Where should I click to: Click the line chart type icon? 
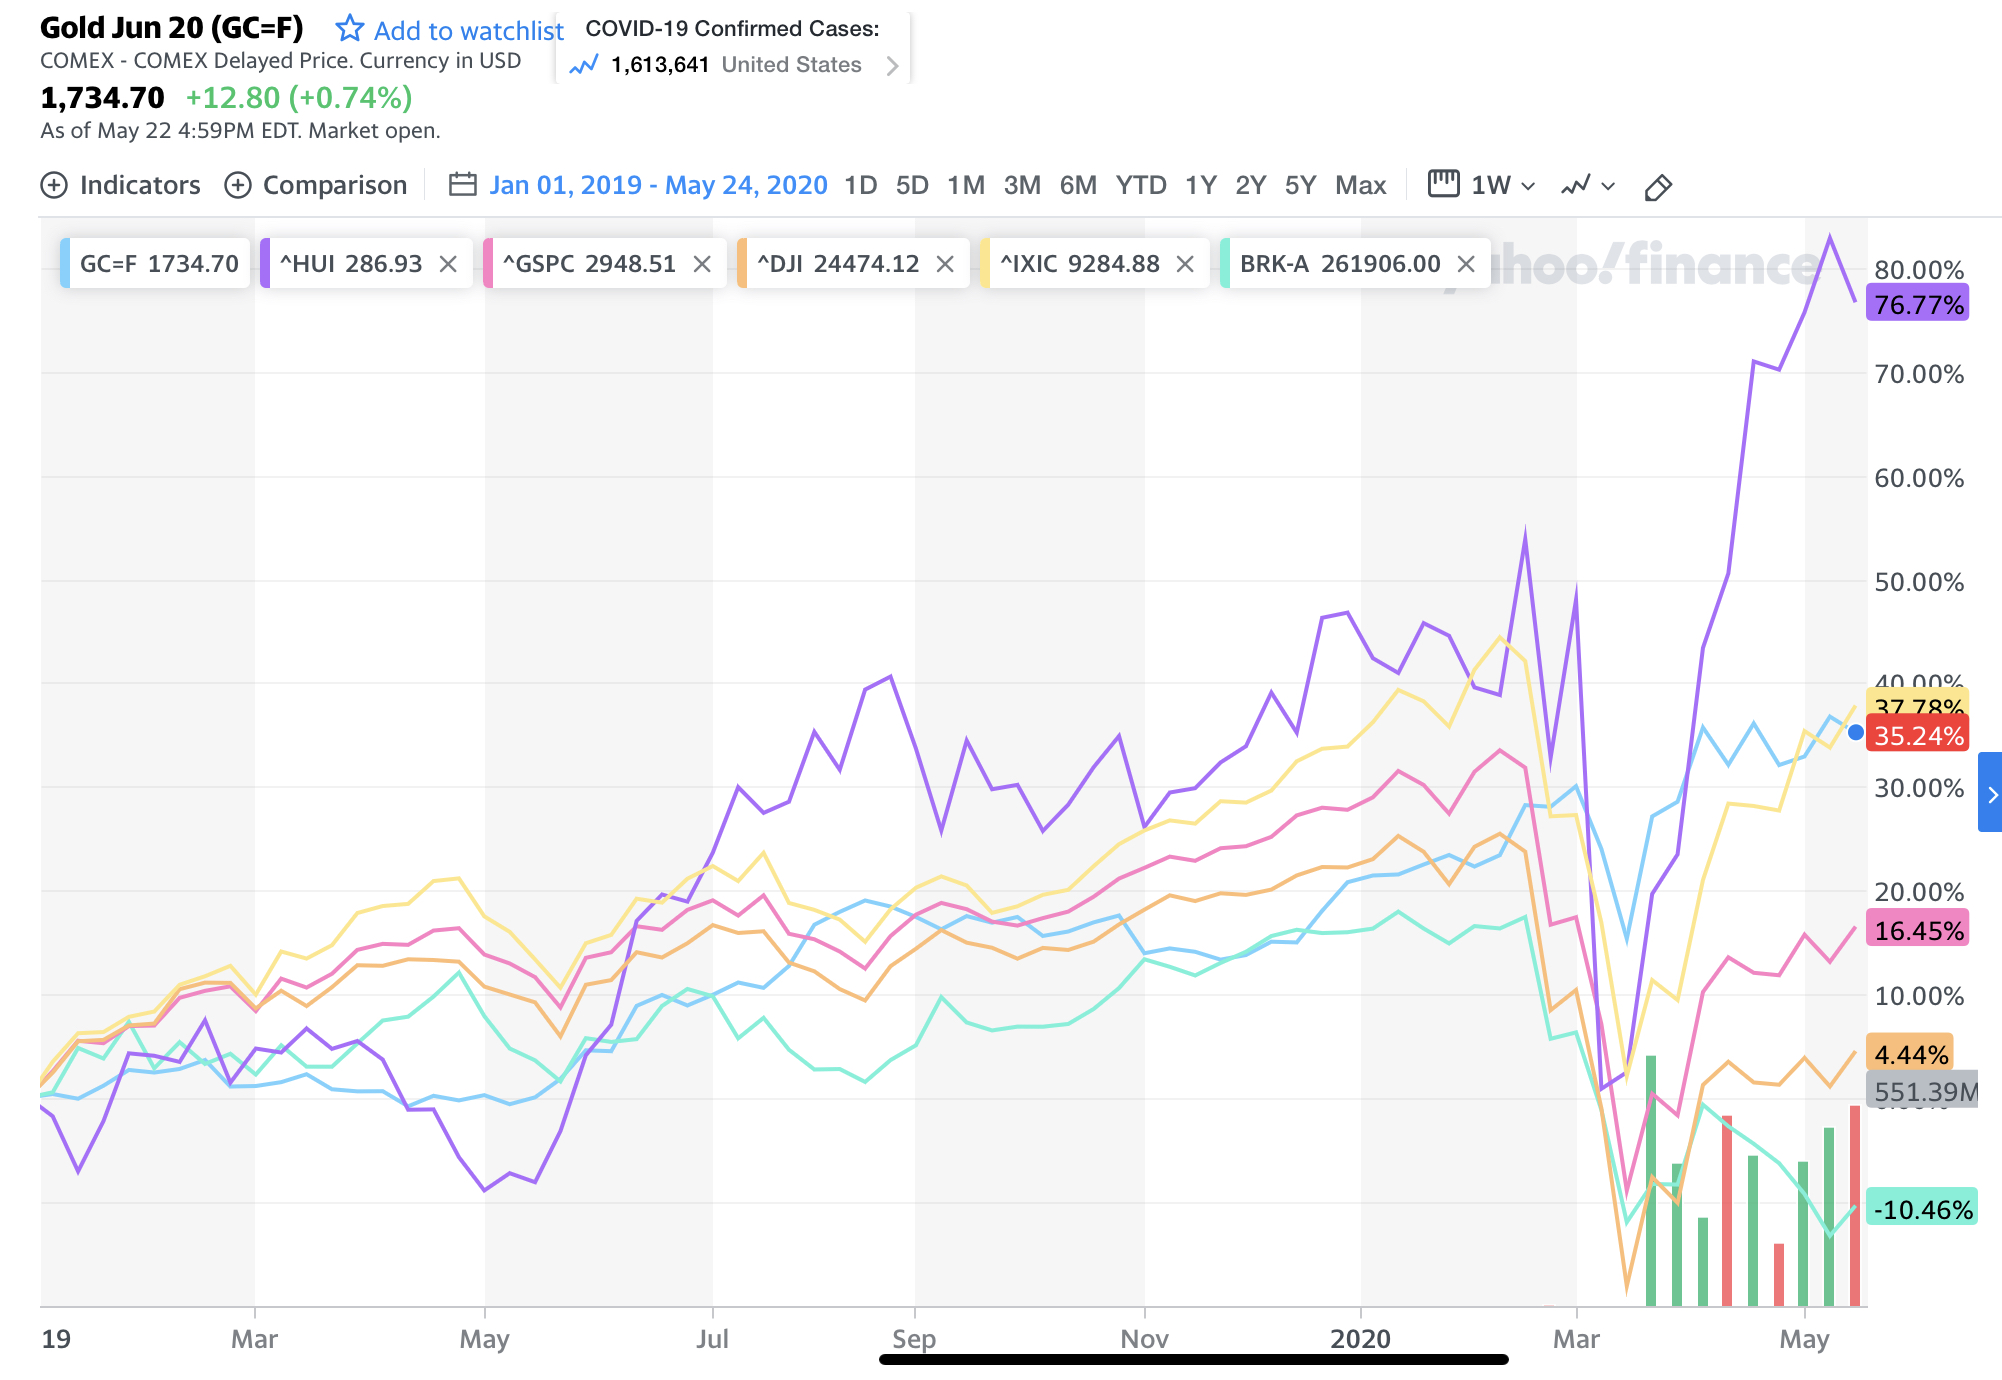pos(1576,186)
